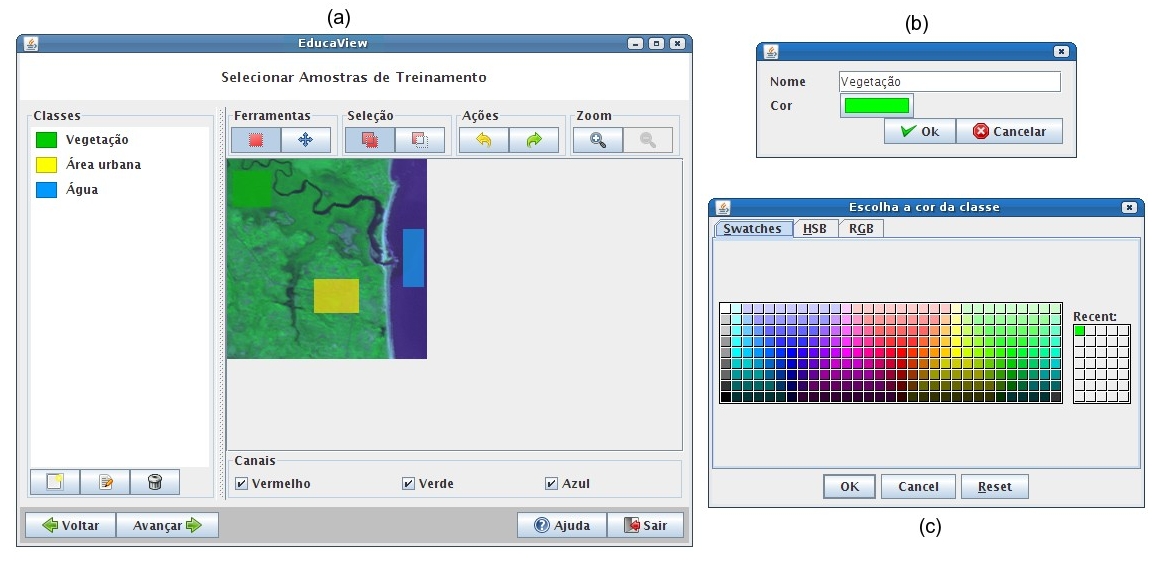Switch to the HSB tab
1164x564 pixels.
(815, 229)
